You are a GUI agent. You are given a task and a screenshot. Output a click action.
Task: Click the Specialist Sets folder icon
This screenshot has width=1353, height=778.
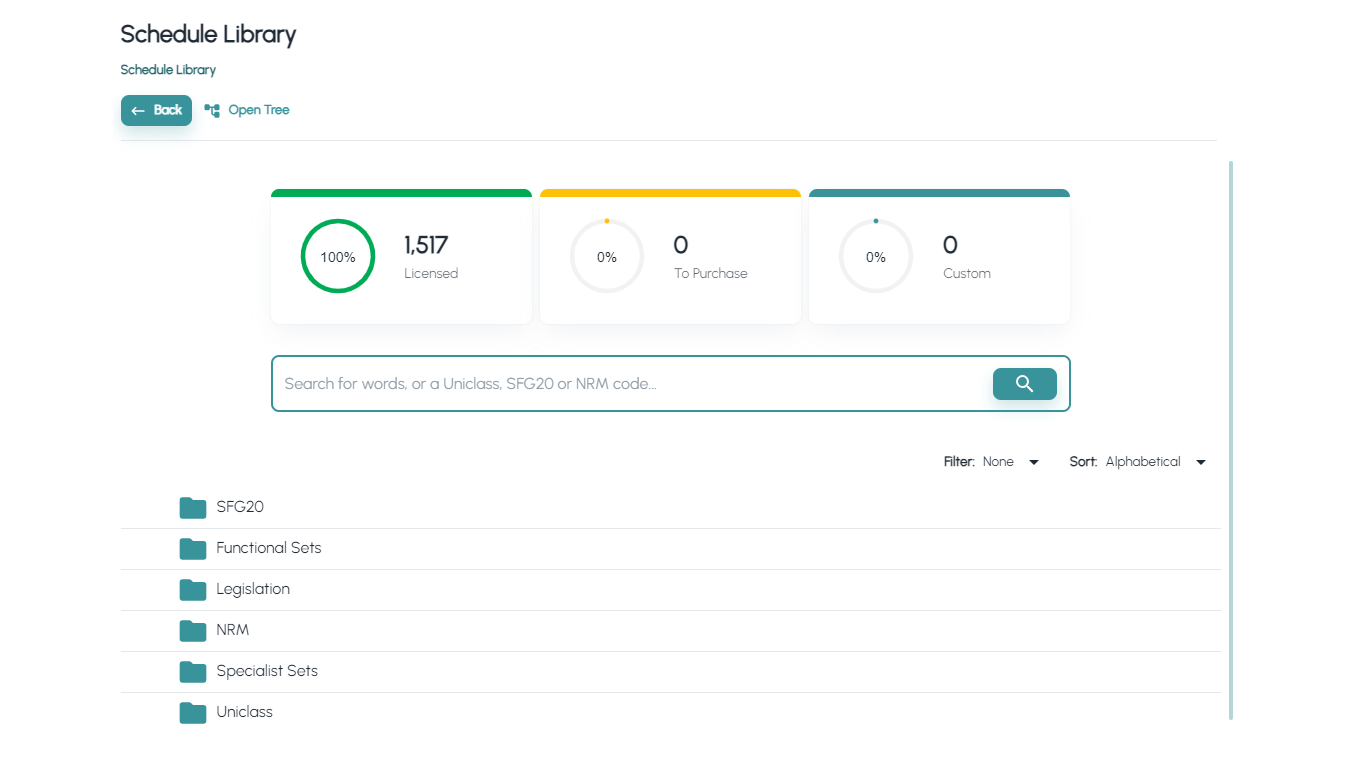tap(193, 672)
